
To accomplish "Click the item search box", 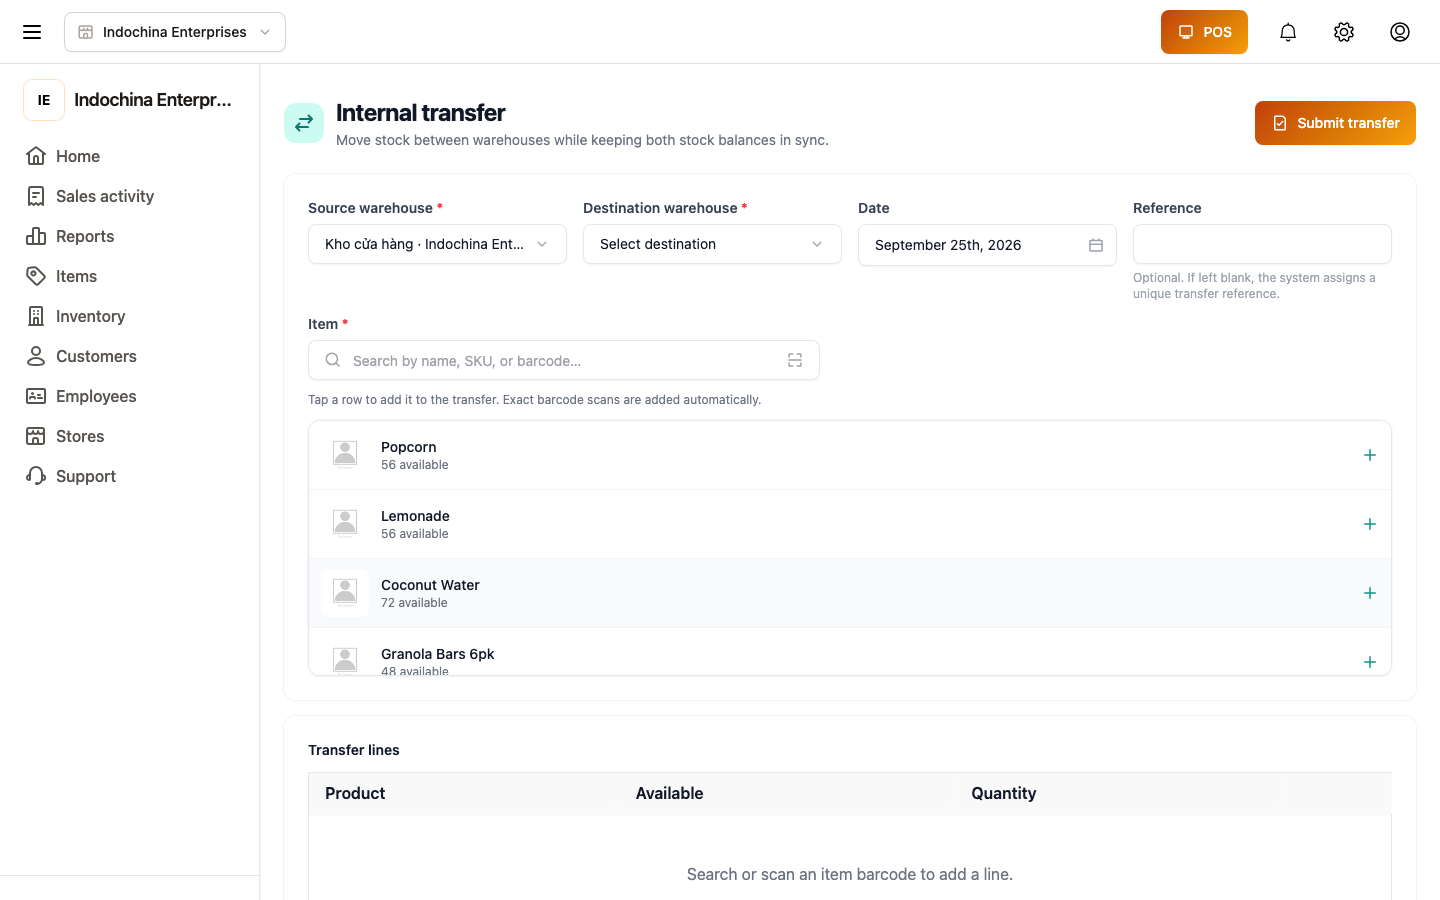I will [564, 360].
